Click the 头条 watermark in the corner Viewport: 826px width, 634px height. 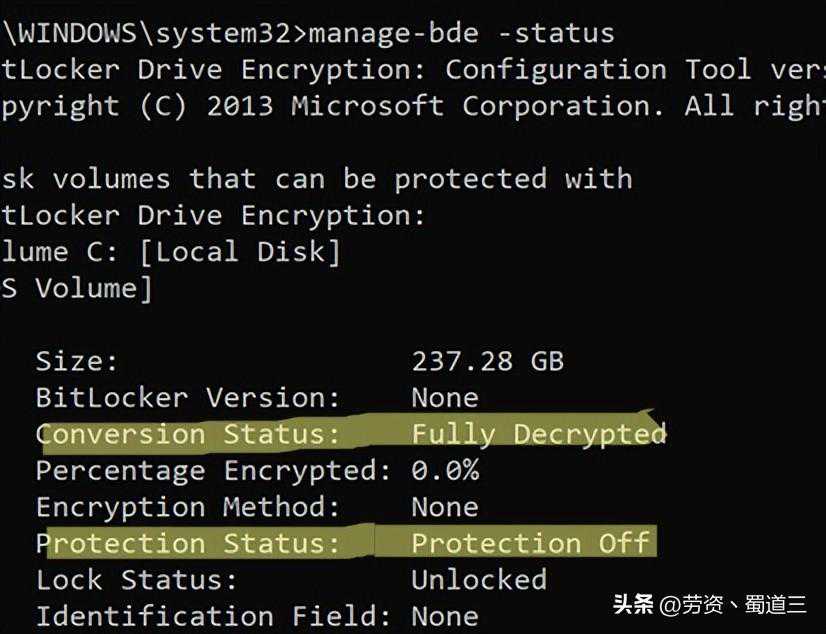[x=633, y=605]
